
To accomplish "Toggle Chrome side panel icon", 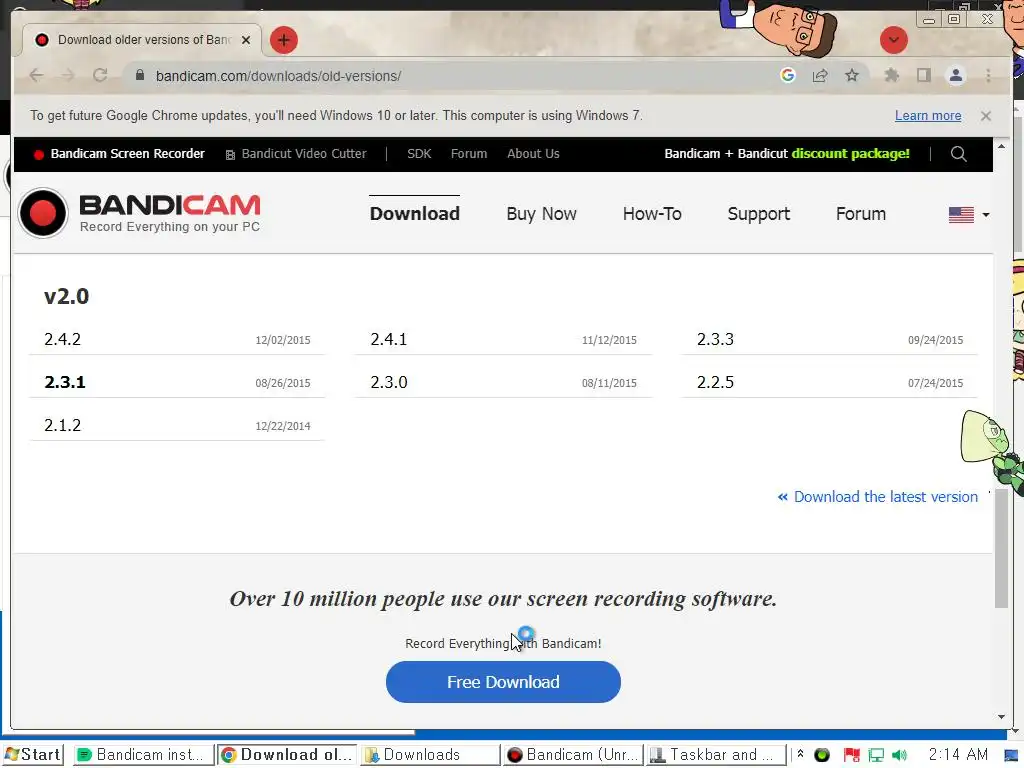I will point(923,76).
